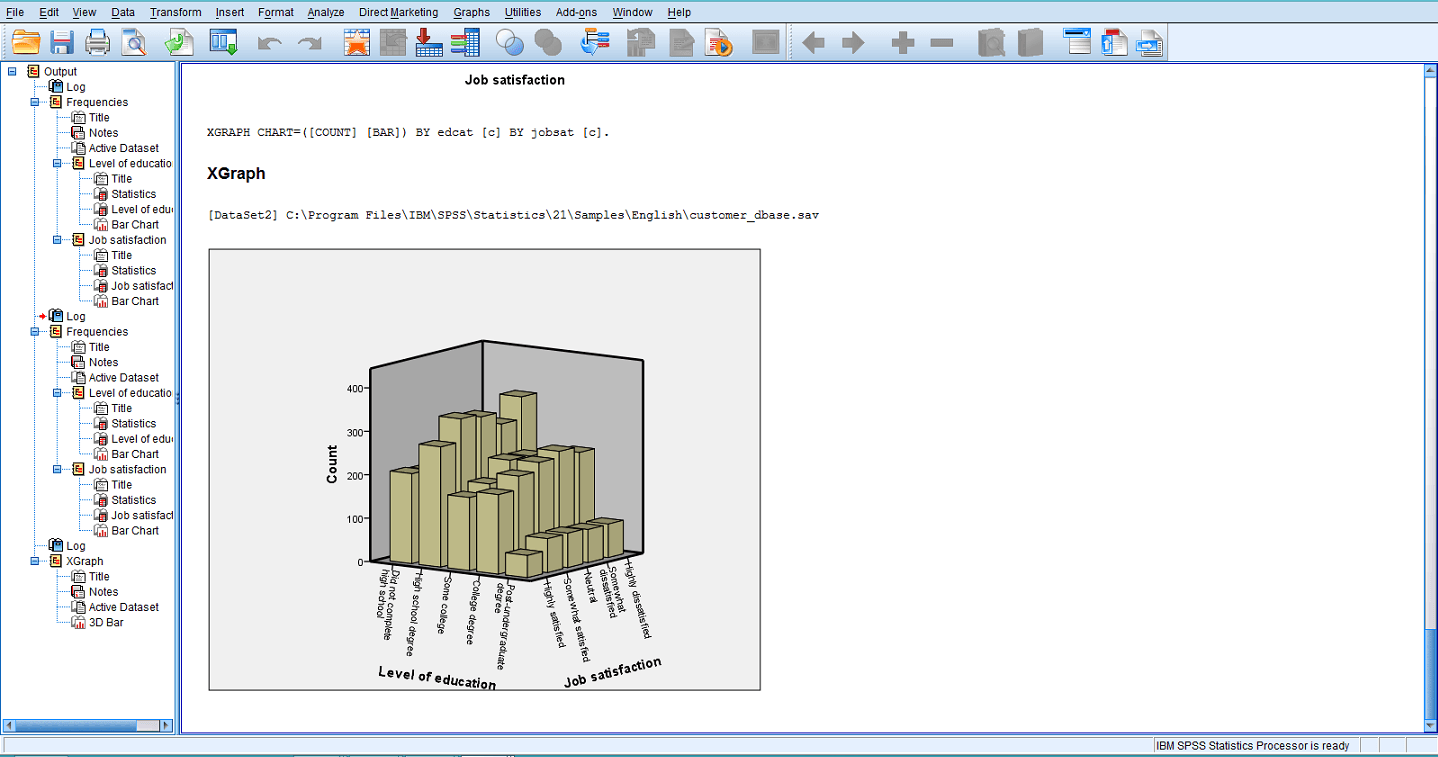Open the Analyze menu
This screenshot has height=757, width=1438.
pyautogui.click(x=326, y=12)
